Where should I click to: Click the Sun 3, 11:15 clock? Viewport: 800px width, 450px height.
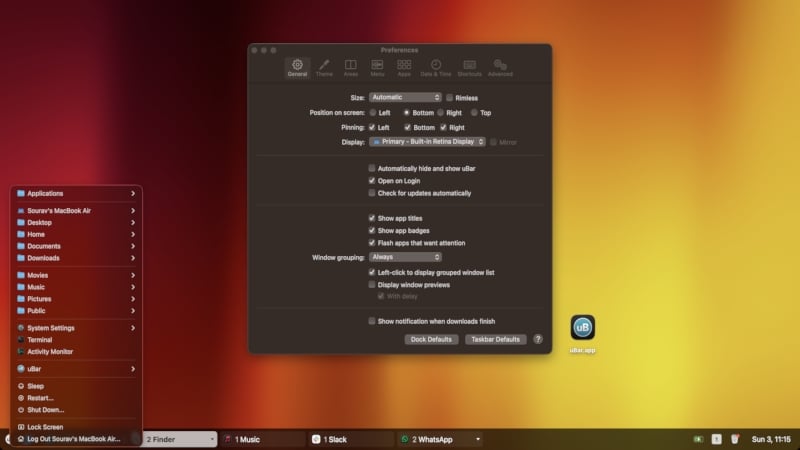point(771,439)
